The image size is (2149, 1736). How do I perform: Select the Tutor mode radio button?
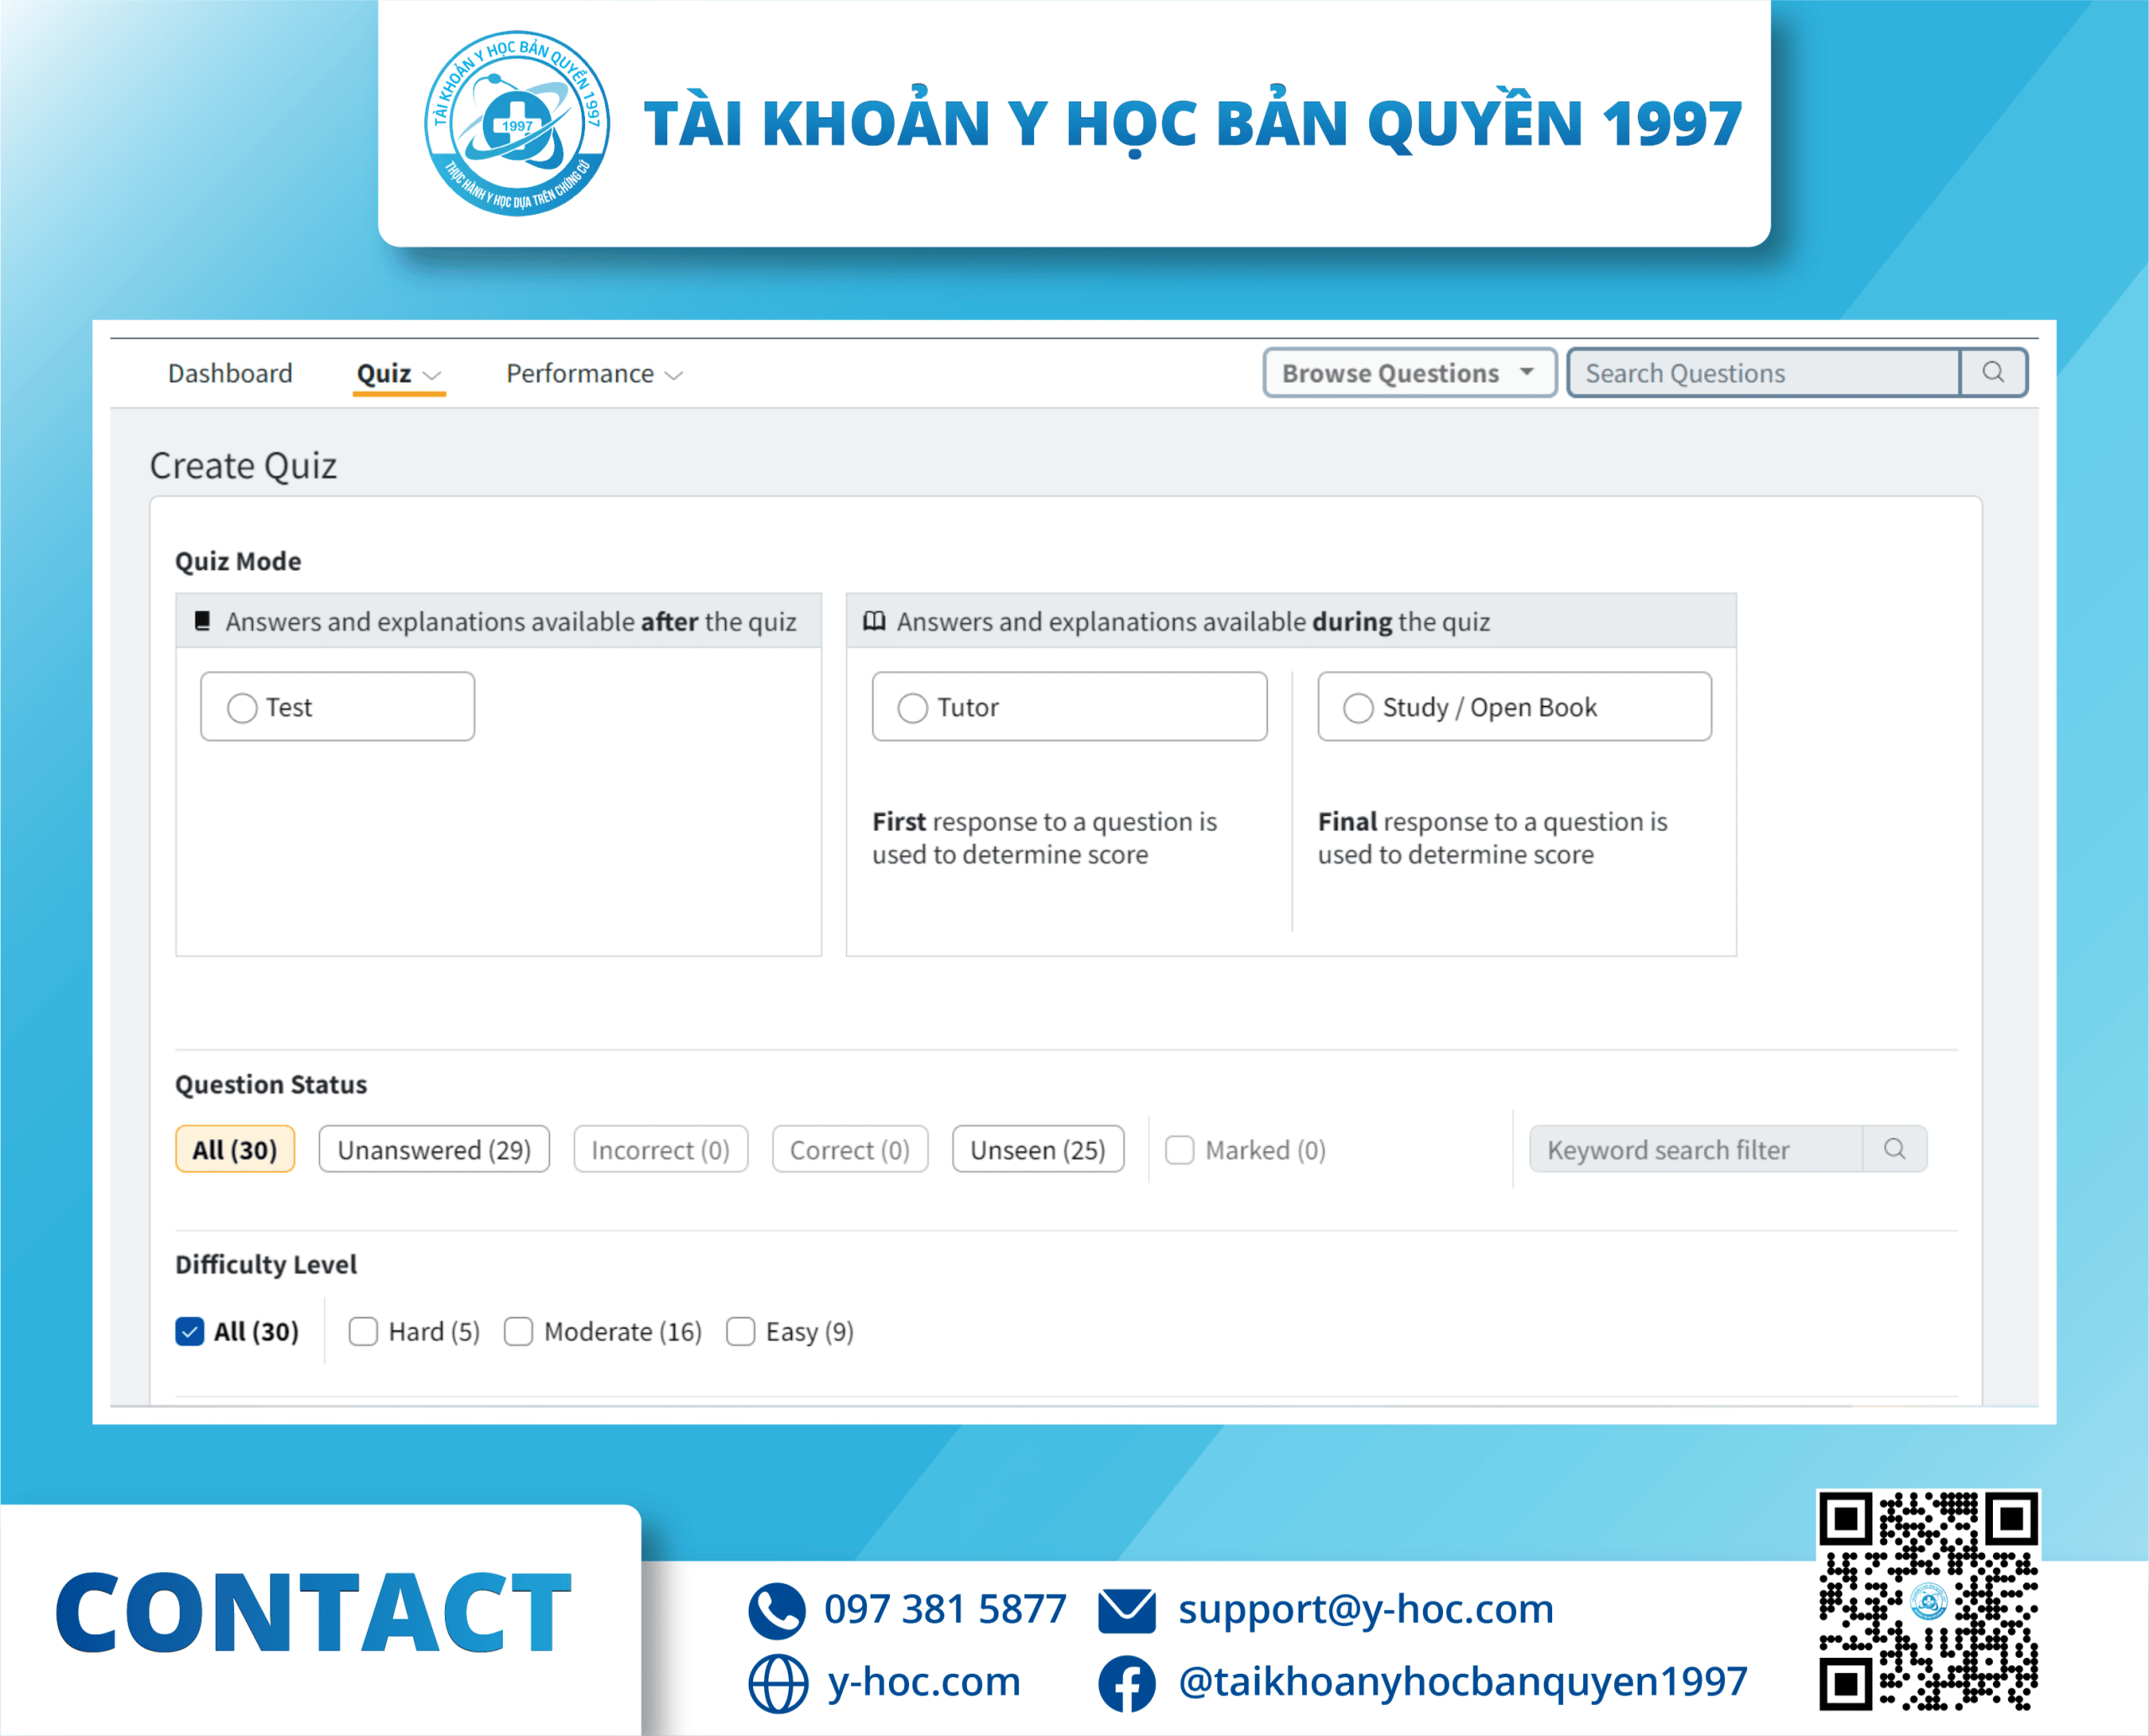[x=912, y=708]
